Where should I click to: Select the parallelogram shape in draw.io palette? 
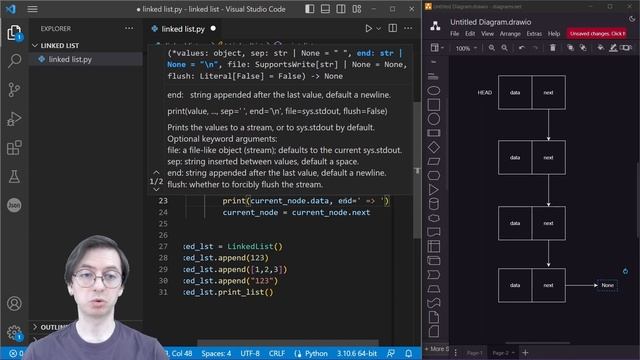[x=433, y=162]
